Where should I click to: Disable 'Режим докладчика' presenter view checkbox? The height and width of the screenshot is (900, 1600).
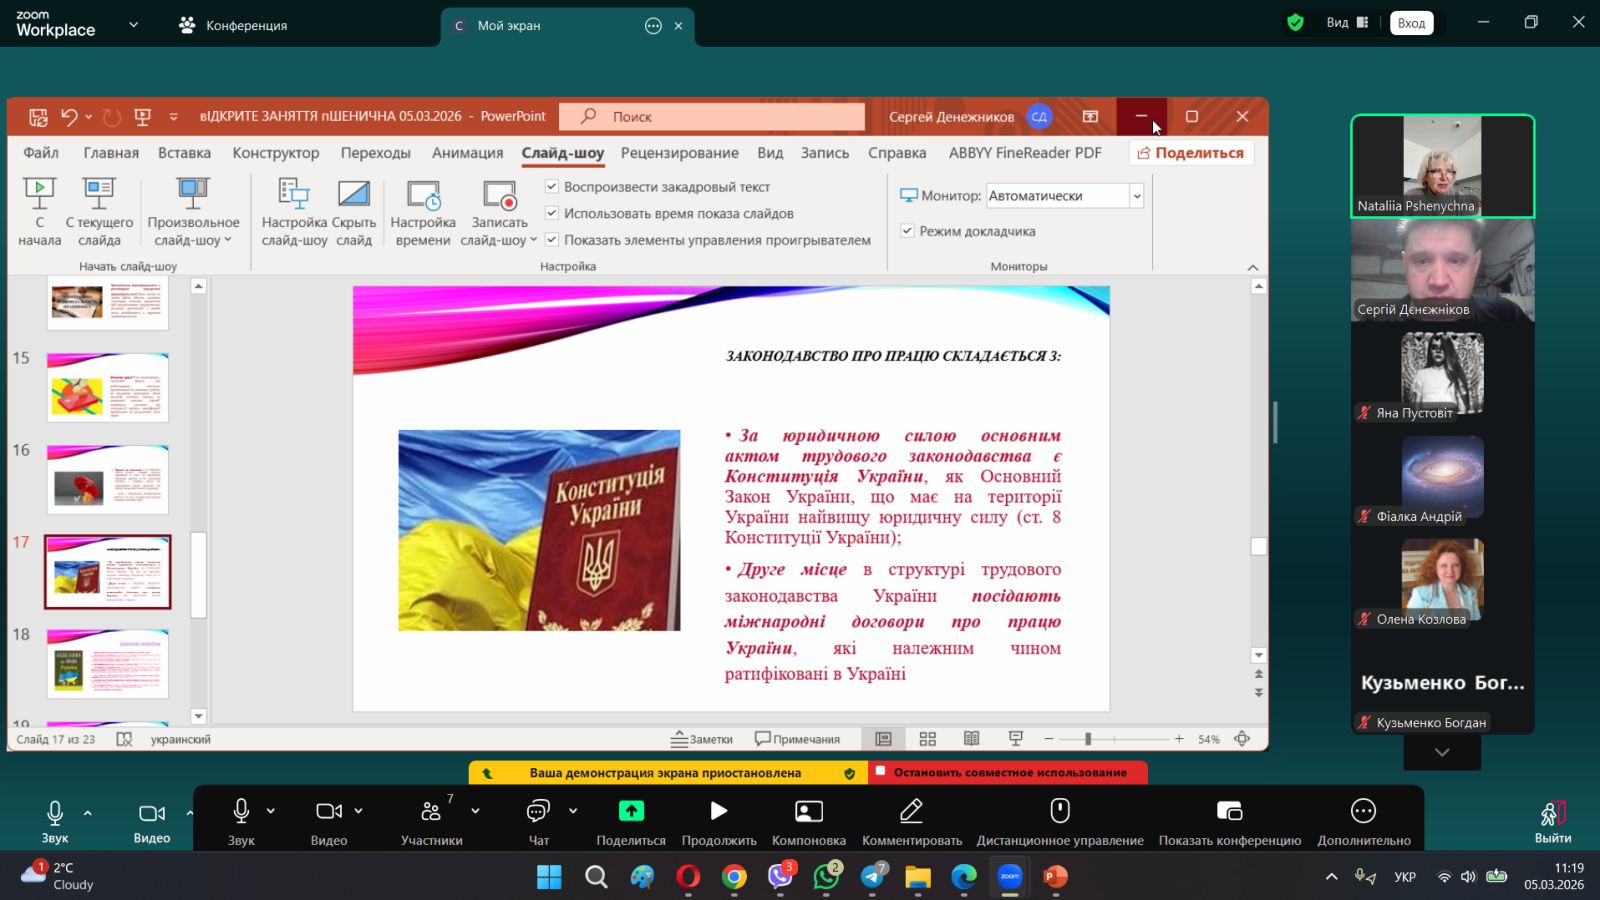[907, 231]
